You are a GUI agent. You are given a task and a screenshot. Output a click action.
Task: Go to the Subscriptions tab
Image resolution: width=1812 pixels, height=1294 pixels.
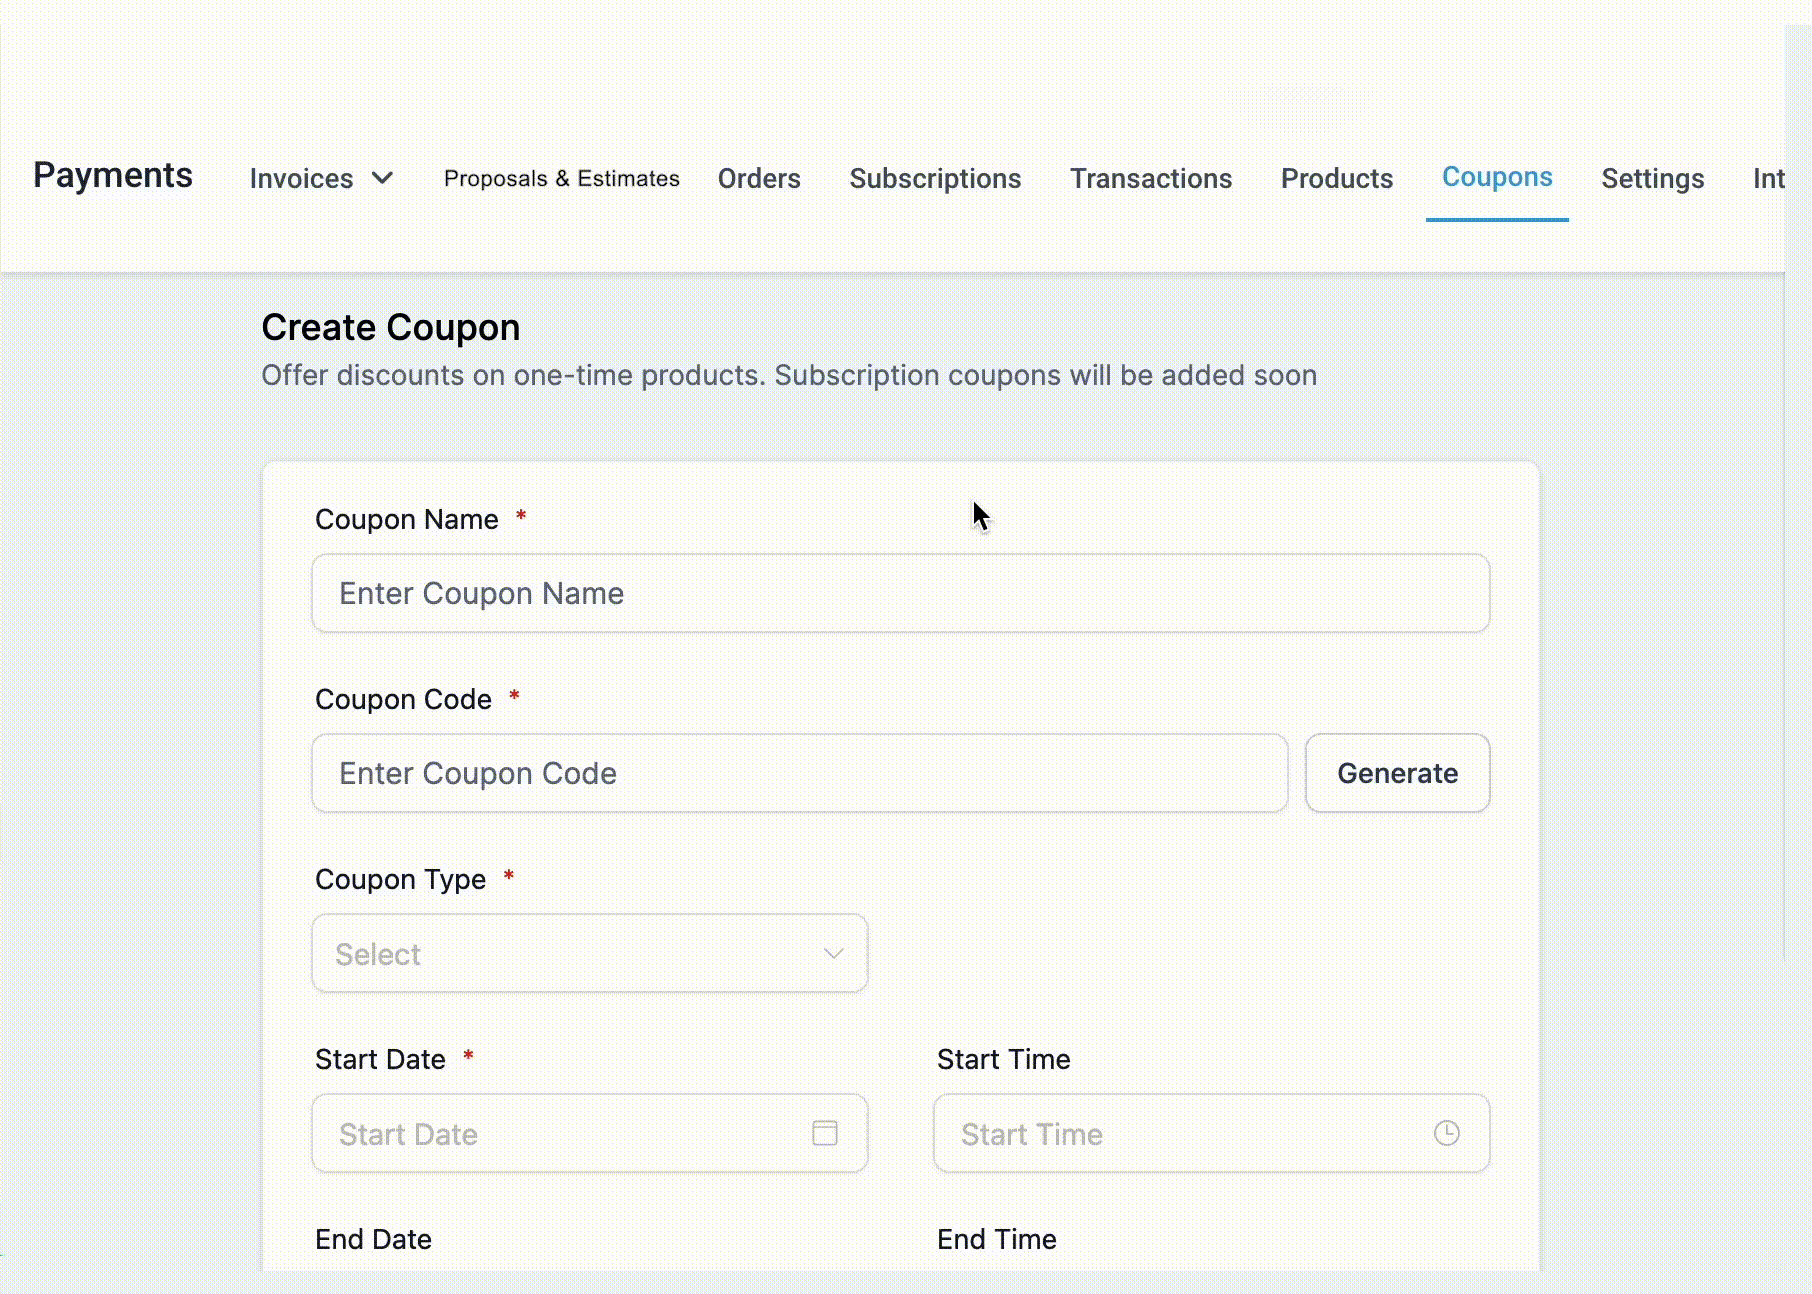pyautogui.click(x=935, y=178)
